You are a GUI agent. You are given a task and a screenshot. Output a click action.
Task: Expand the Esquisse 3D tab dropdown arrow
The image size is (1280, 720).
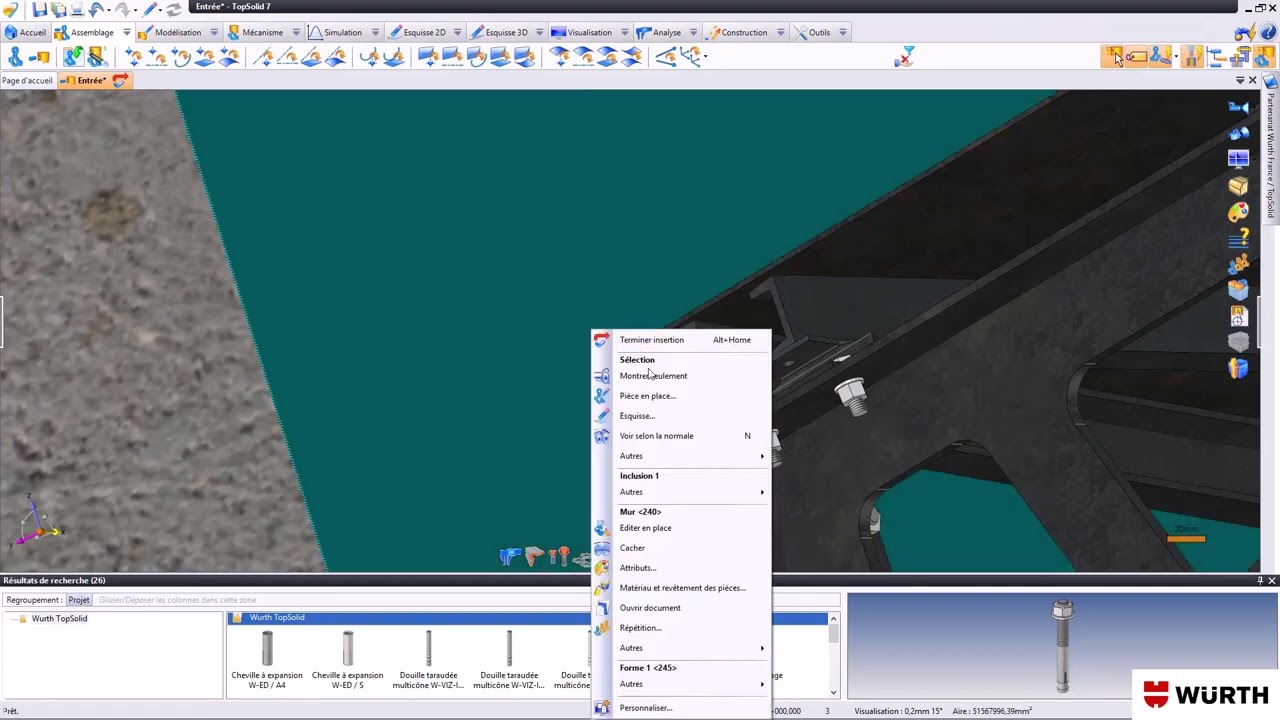point(540,32)
